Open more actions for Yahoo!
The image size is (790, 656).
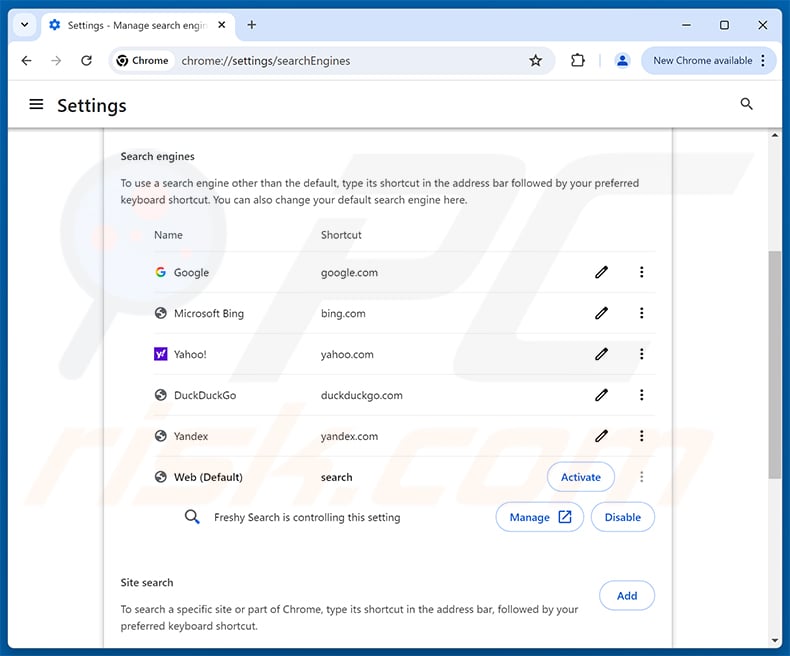click(641, 354)
